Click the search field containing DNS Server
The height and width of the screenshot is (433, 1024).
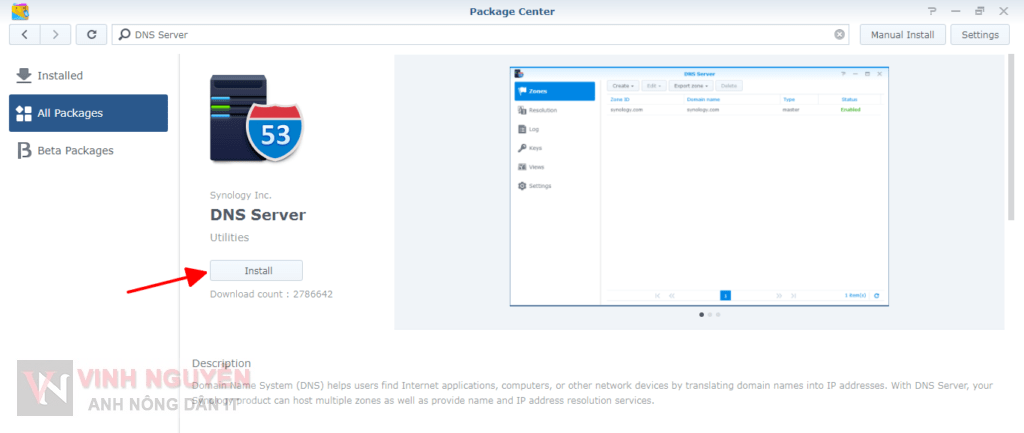point(480,34)
